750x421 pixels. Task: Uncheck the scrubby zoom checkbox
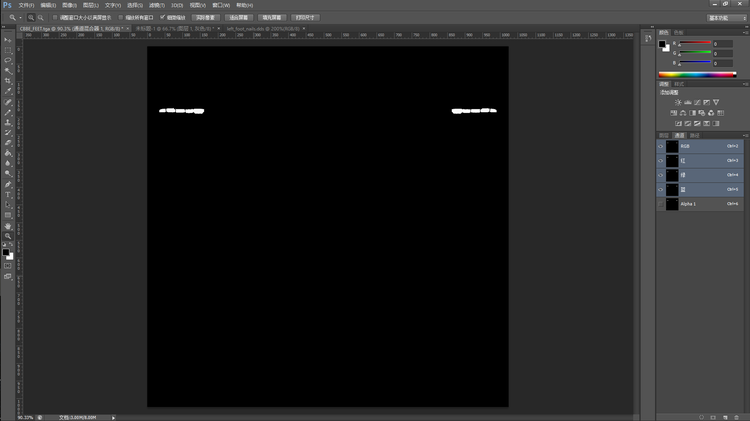[163, 17]
